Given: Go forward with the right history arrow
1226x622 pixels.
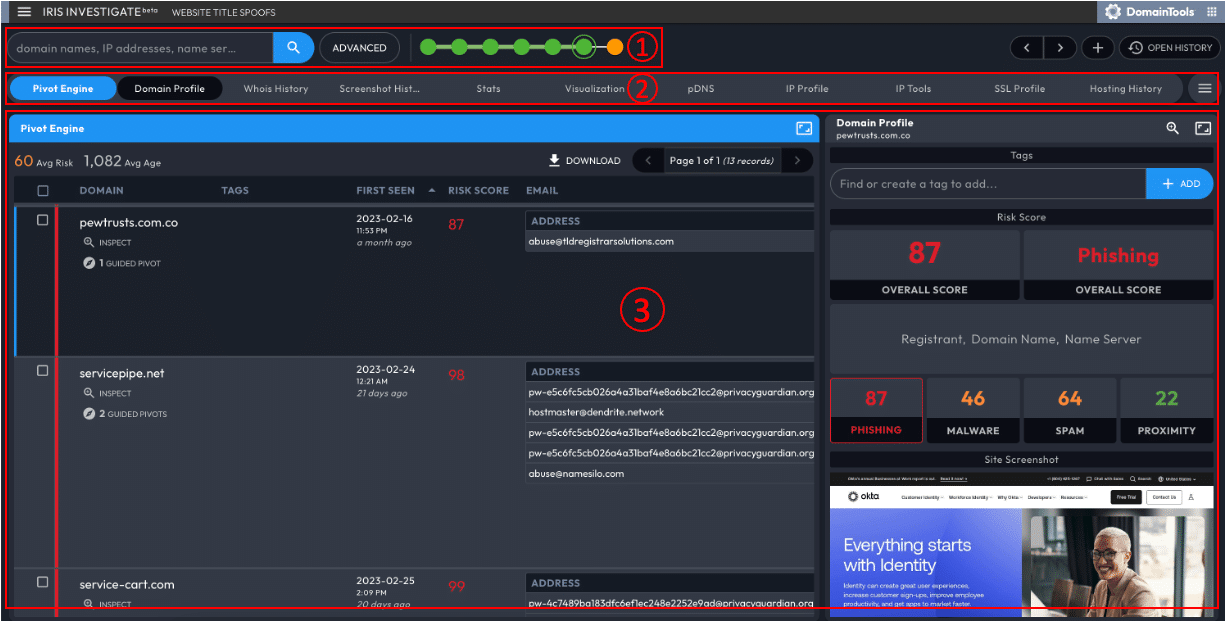Looking at the screenshot, I should click(1059, 48).
